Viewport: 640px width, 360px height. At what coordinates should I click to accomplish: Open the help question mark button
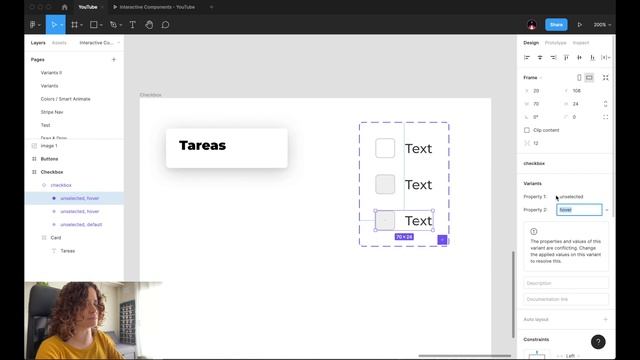click(x=598, y=342)
